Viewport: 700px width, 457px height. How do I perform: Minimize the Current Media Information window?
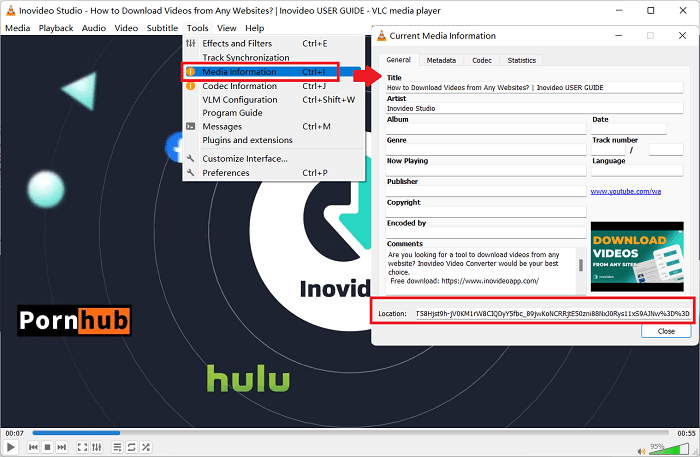pyautogui.click(x=618, y=36)
